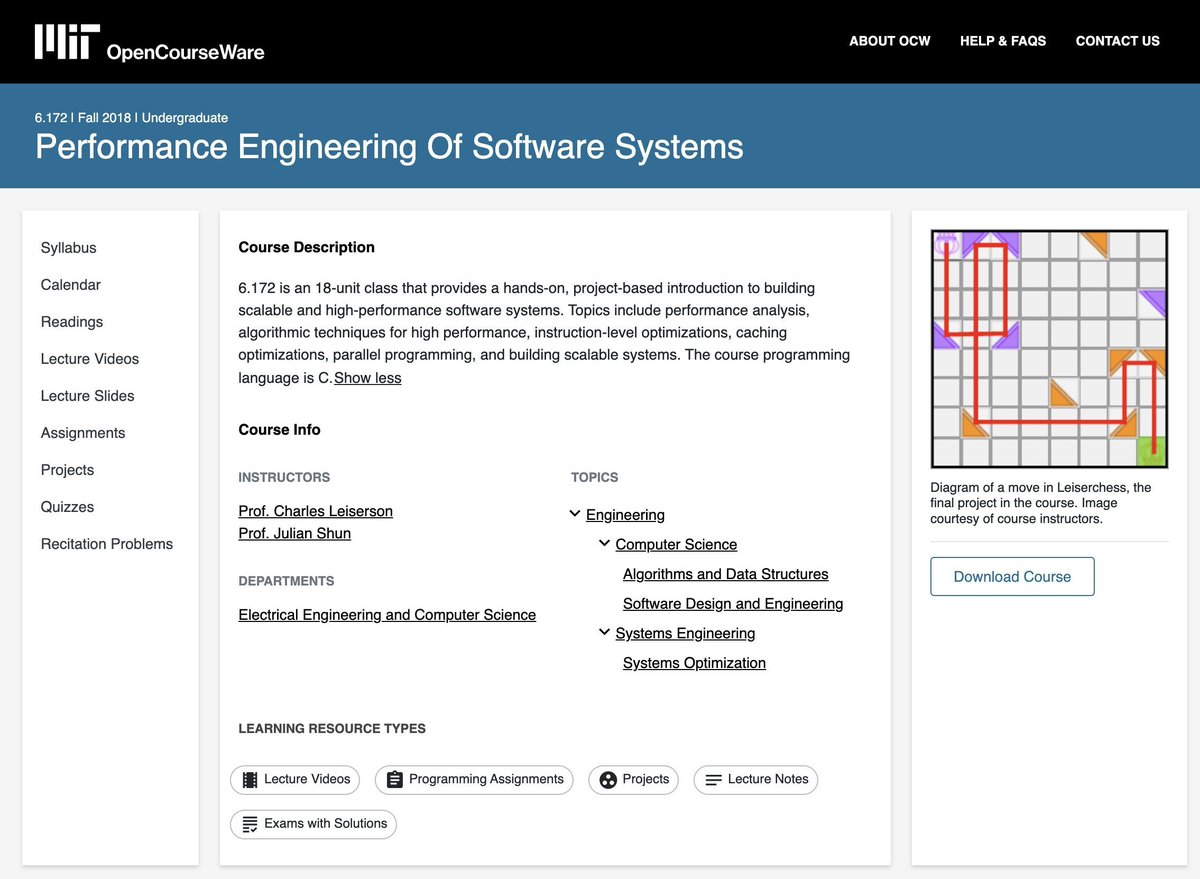This screenshot has height=879, width=1200.
Task: Open HELP & FAQS in top navigation
Action: click(x=1003, y=41)
